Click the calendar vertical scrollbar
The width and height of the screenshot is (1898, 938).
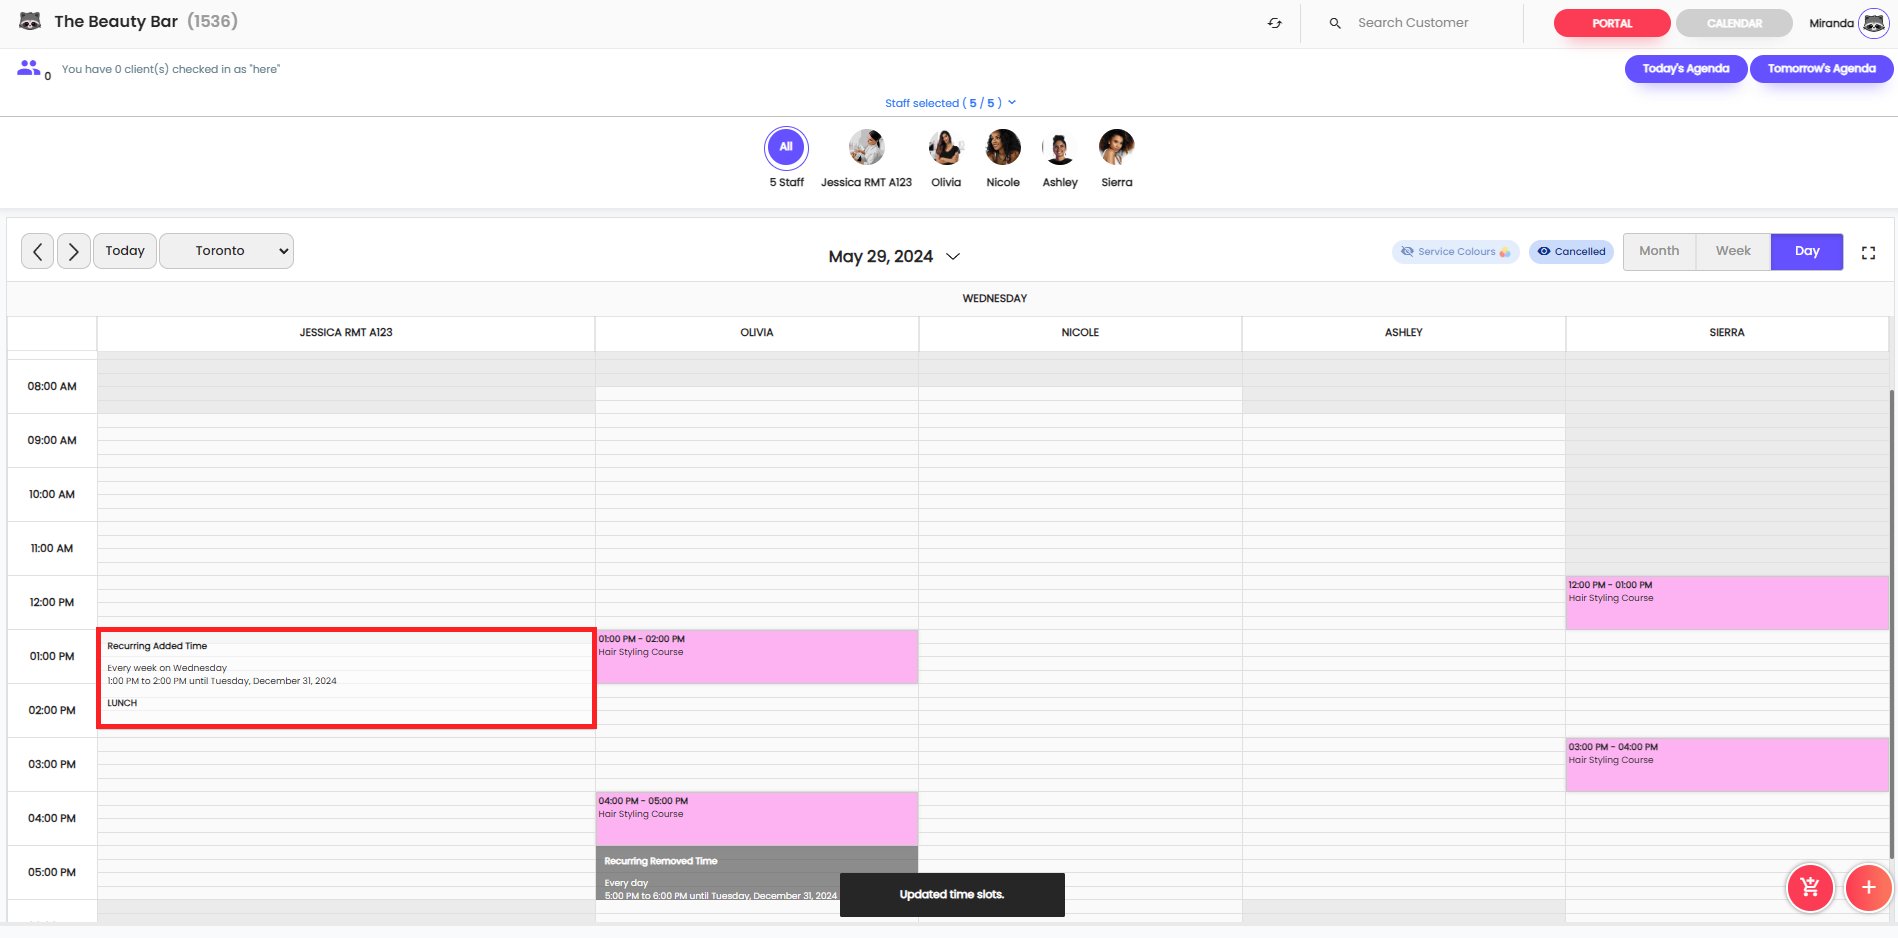pos(1892,624)
